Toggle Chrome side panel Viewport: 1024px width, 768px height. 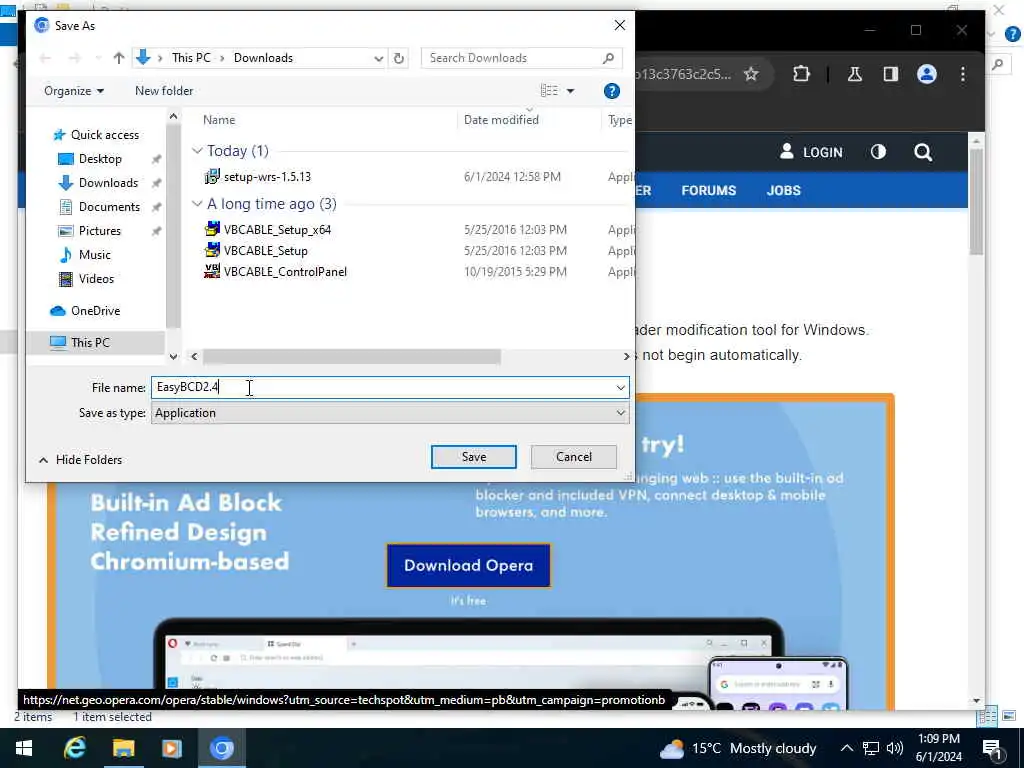tap(891, 74)
